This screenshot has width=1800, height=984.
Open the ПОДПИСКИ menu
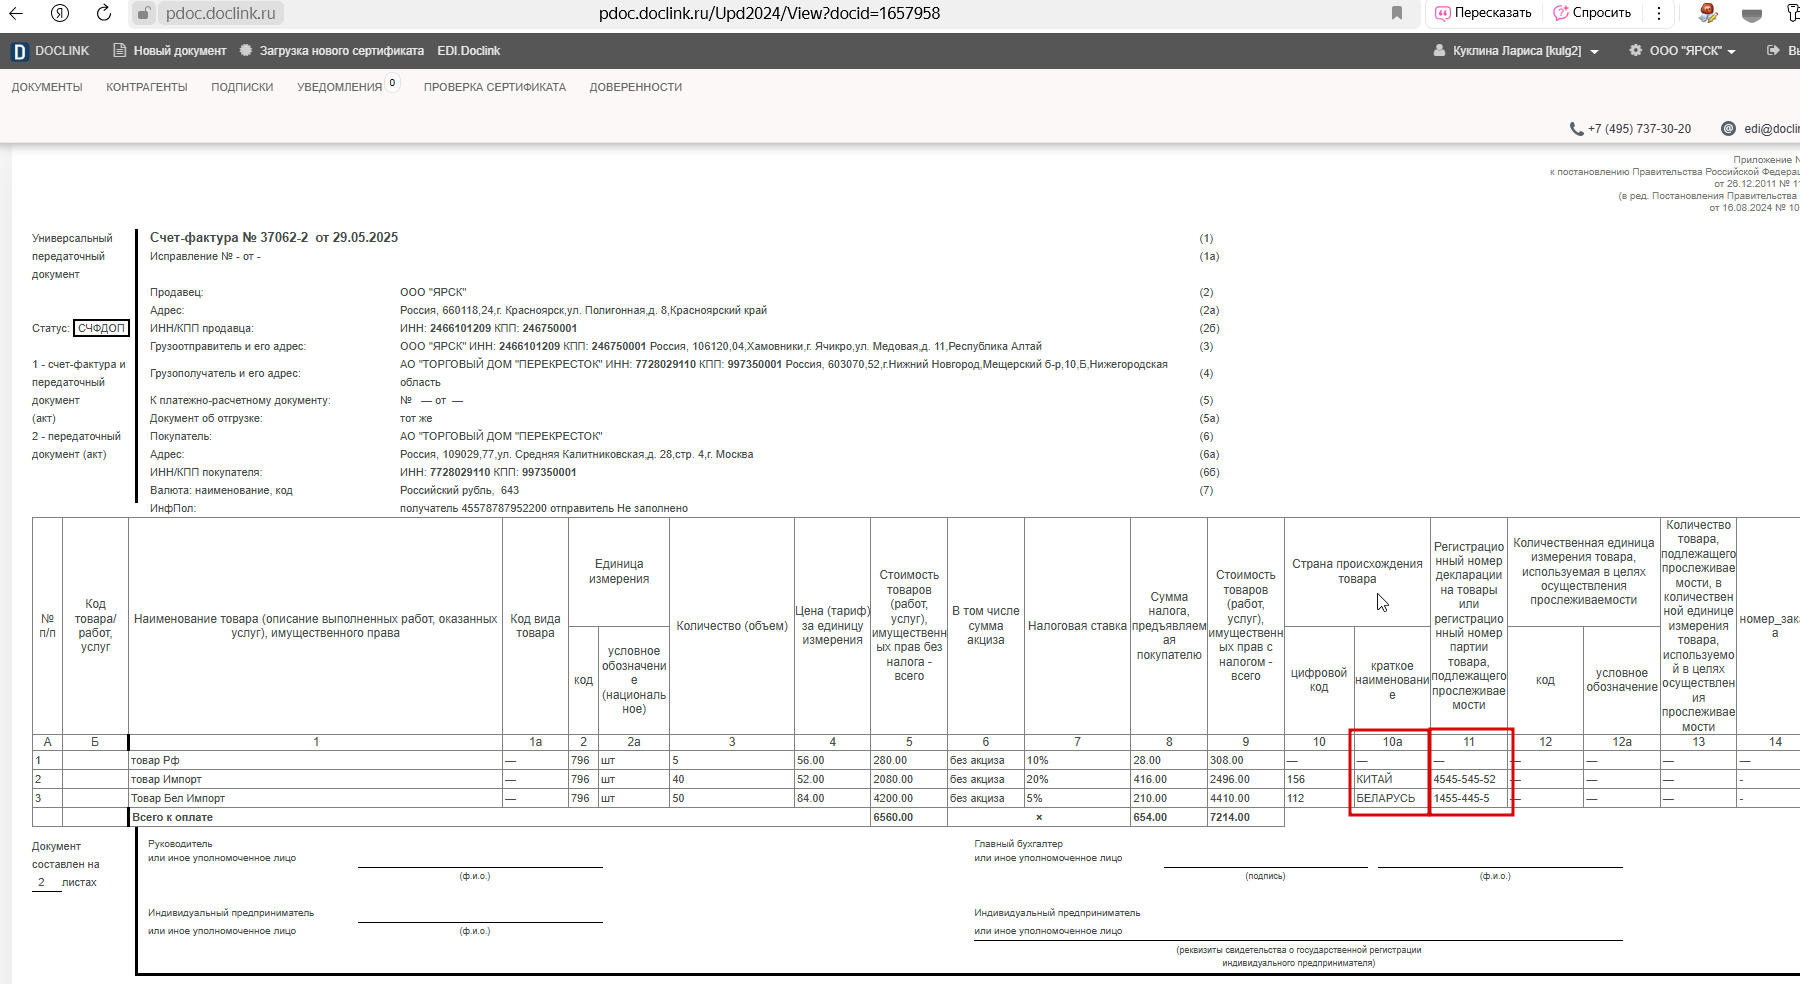[242, 87]
